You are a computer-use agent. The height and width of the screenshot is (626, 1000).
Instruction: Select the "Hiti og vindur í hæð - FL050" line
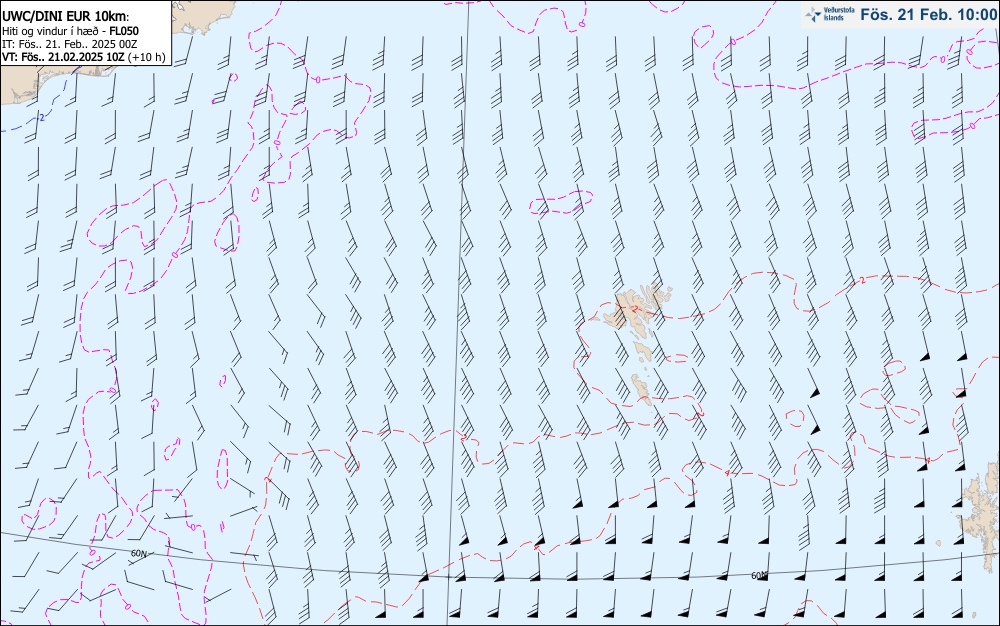(70, 31)
